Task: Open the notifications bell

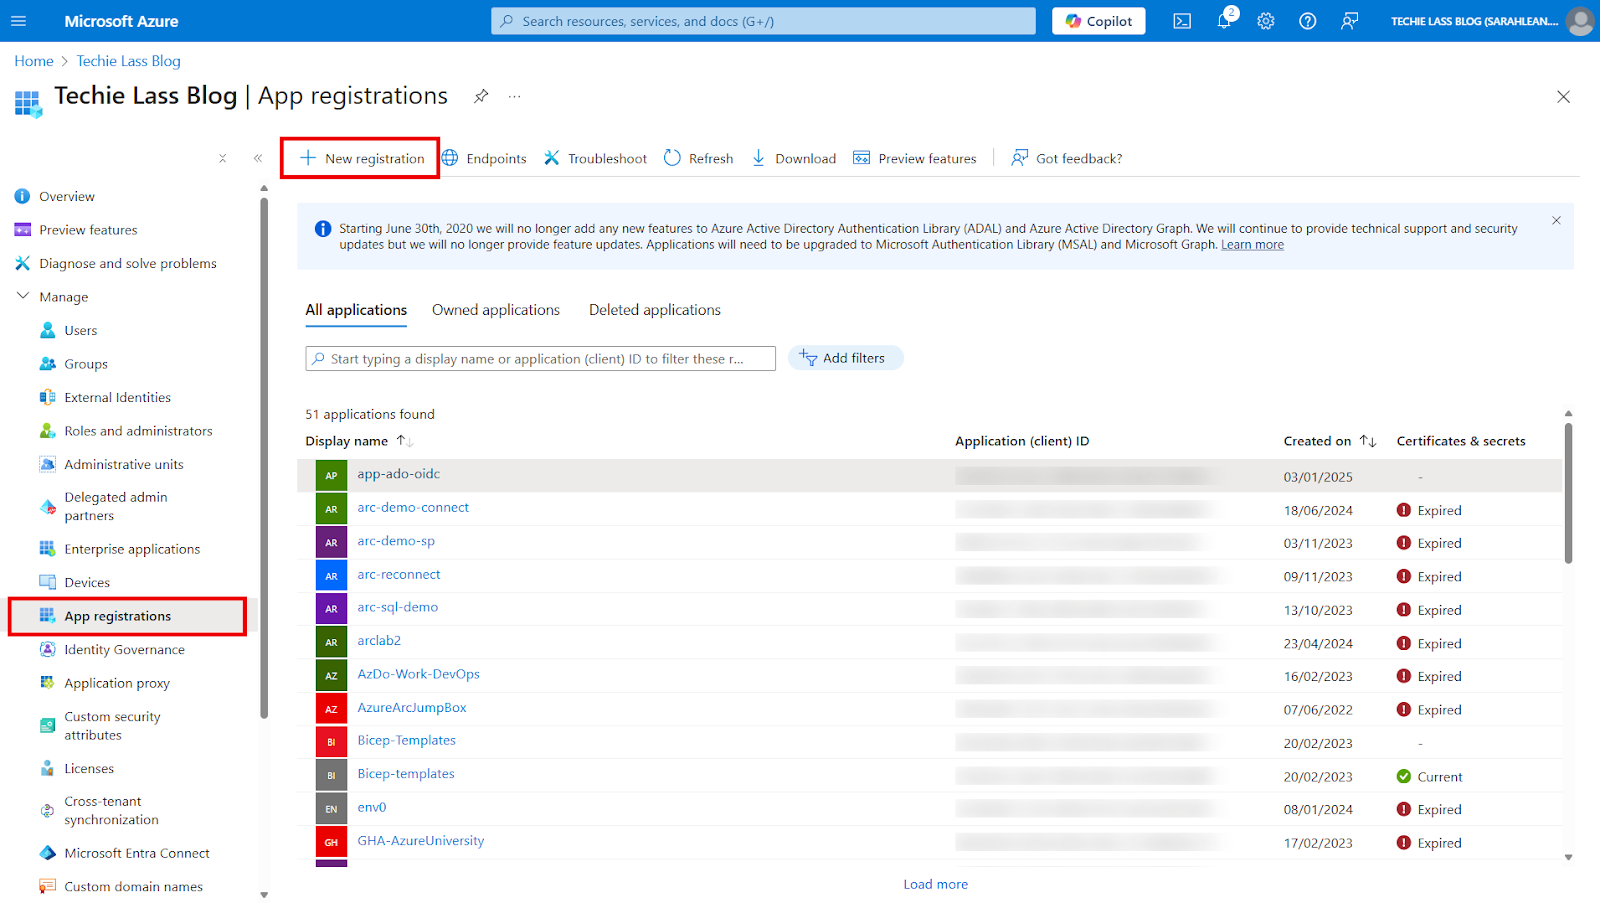Action: coord(1224,21)
